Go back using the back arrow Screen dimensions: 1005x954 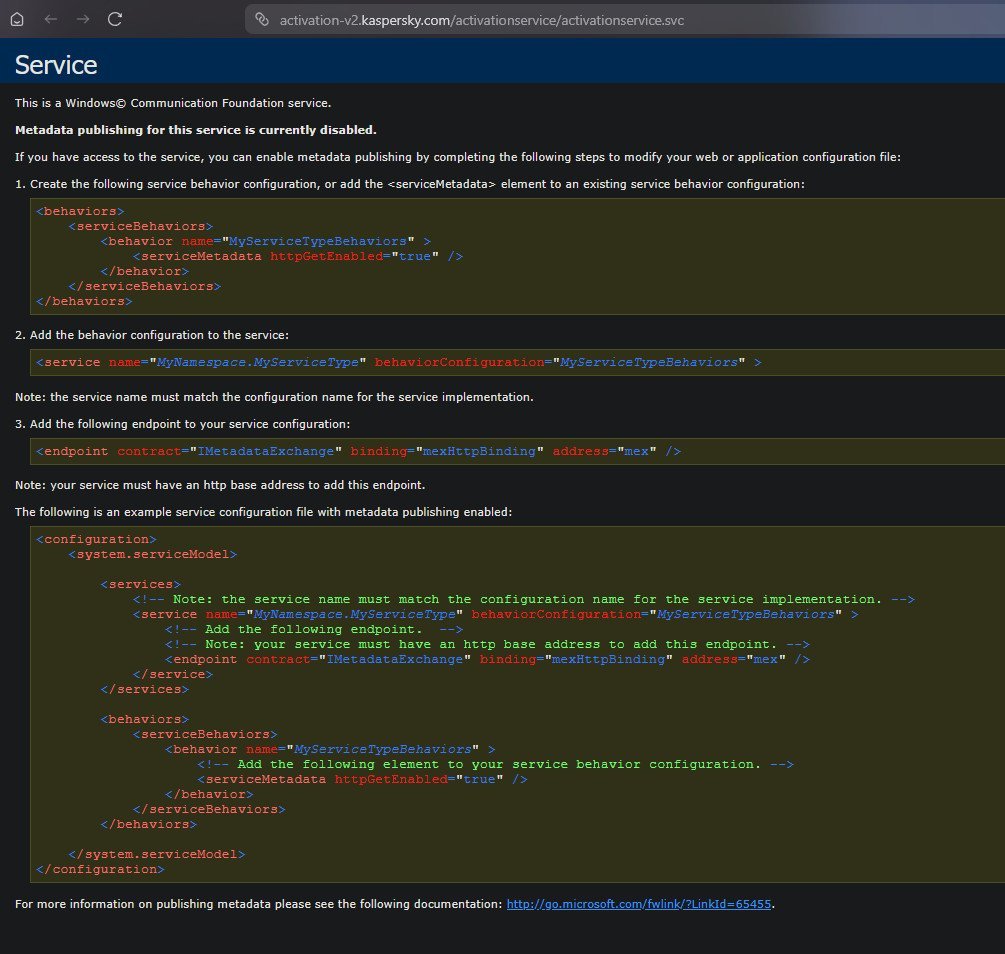tap(50, 19)
